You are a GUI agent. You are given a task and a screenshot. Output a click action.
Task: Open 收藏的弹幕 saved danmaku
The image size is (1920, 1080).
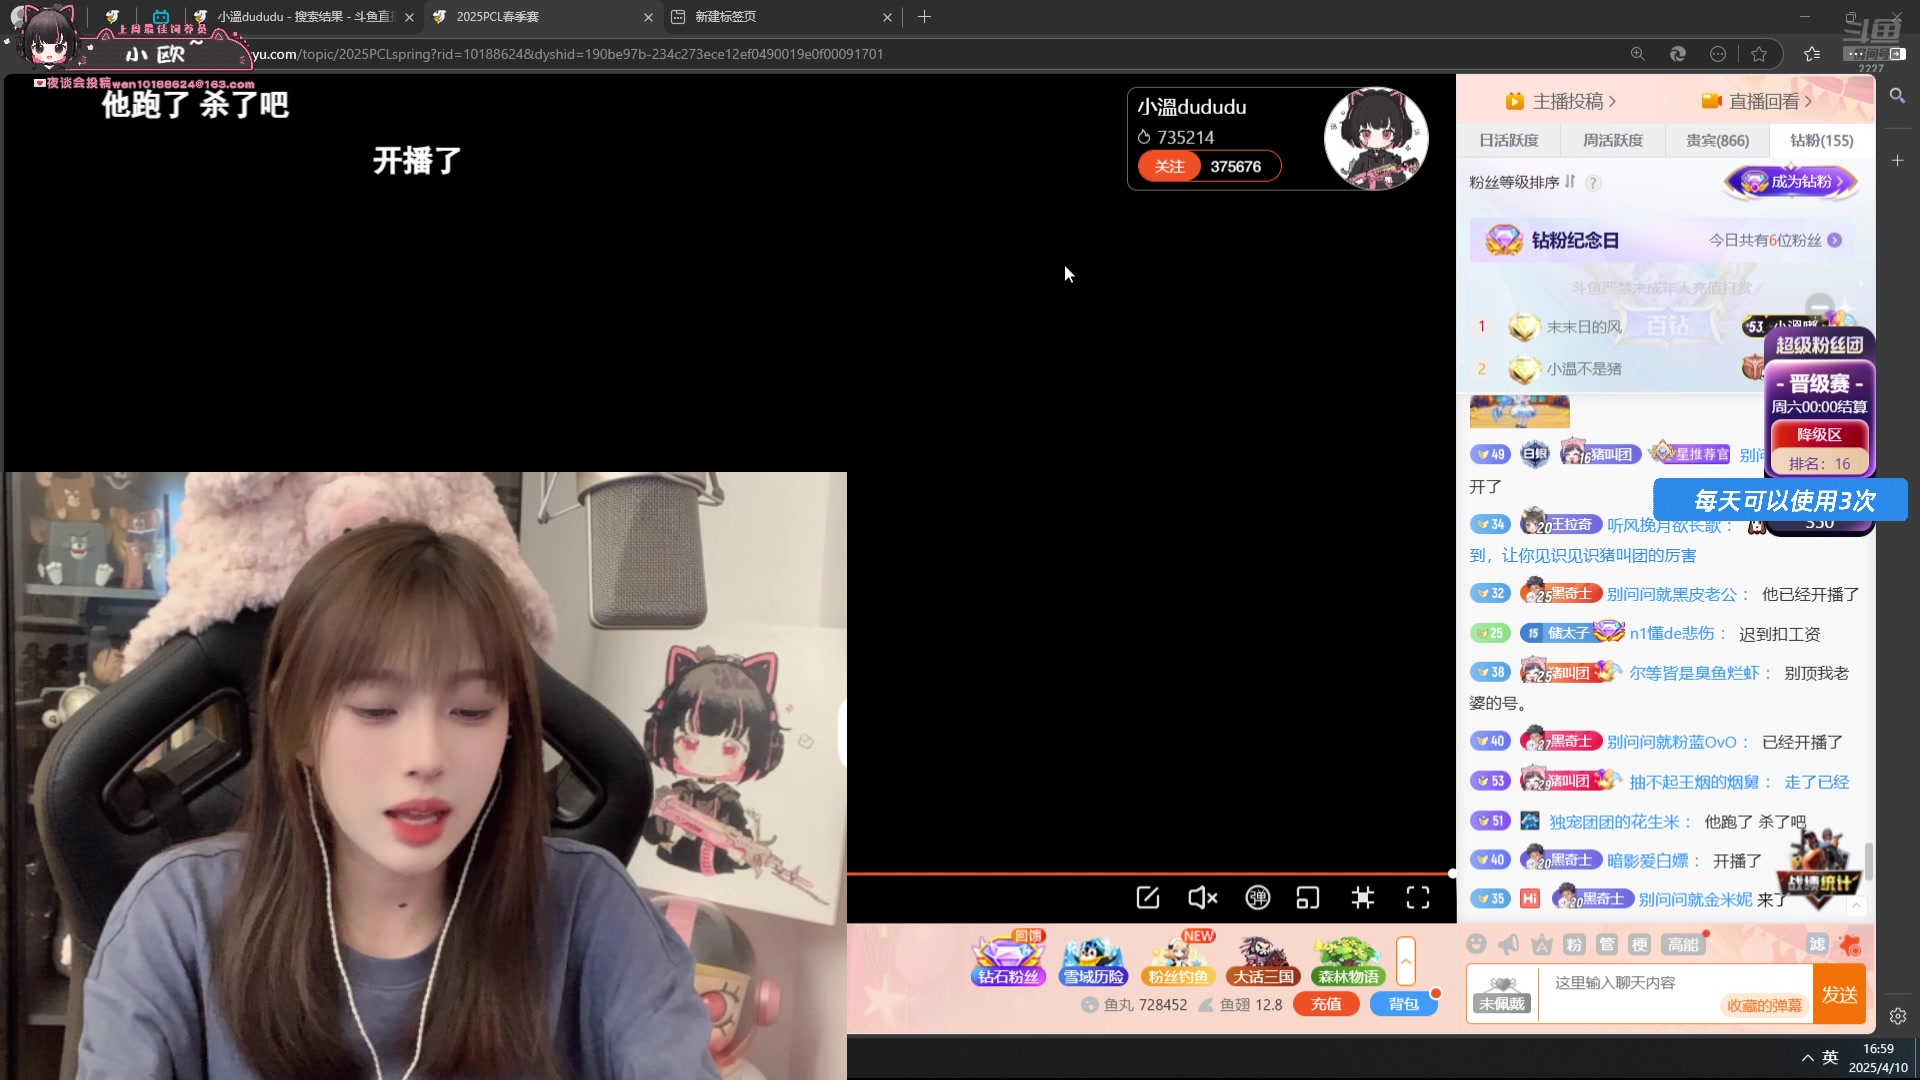pyautogui.click(x=1764, y=1005)
